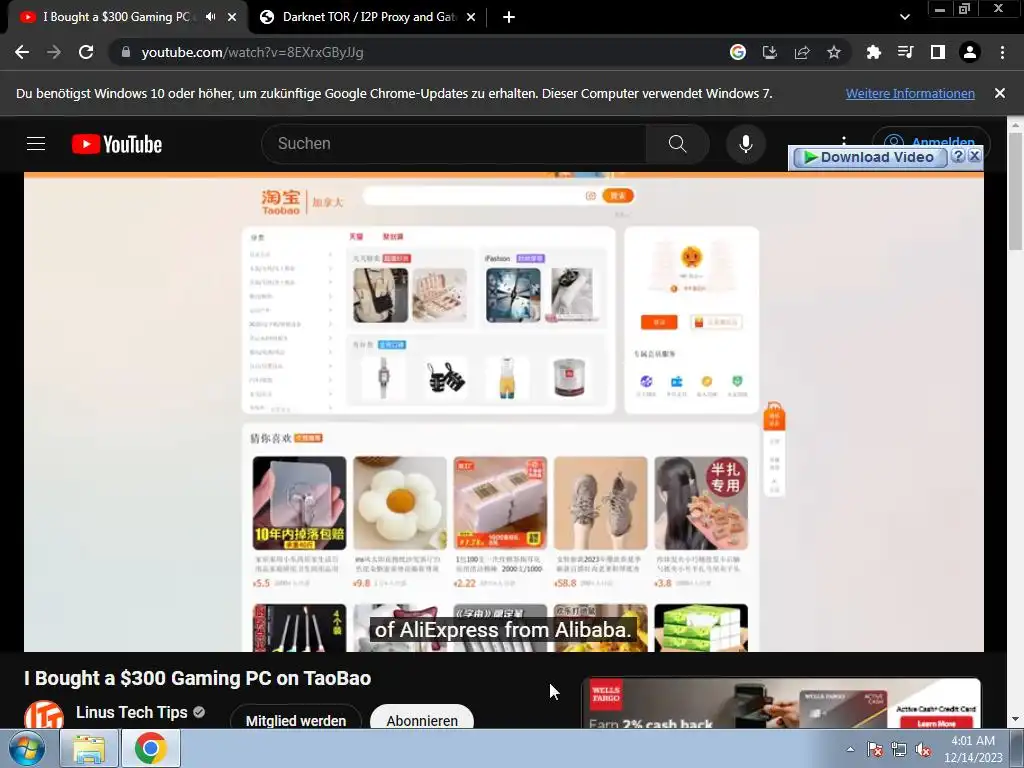Click the Download Video button
This screenshot has width=1024, height=768.
click(x=869, y=157)
